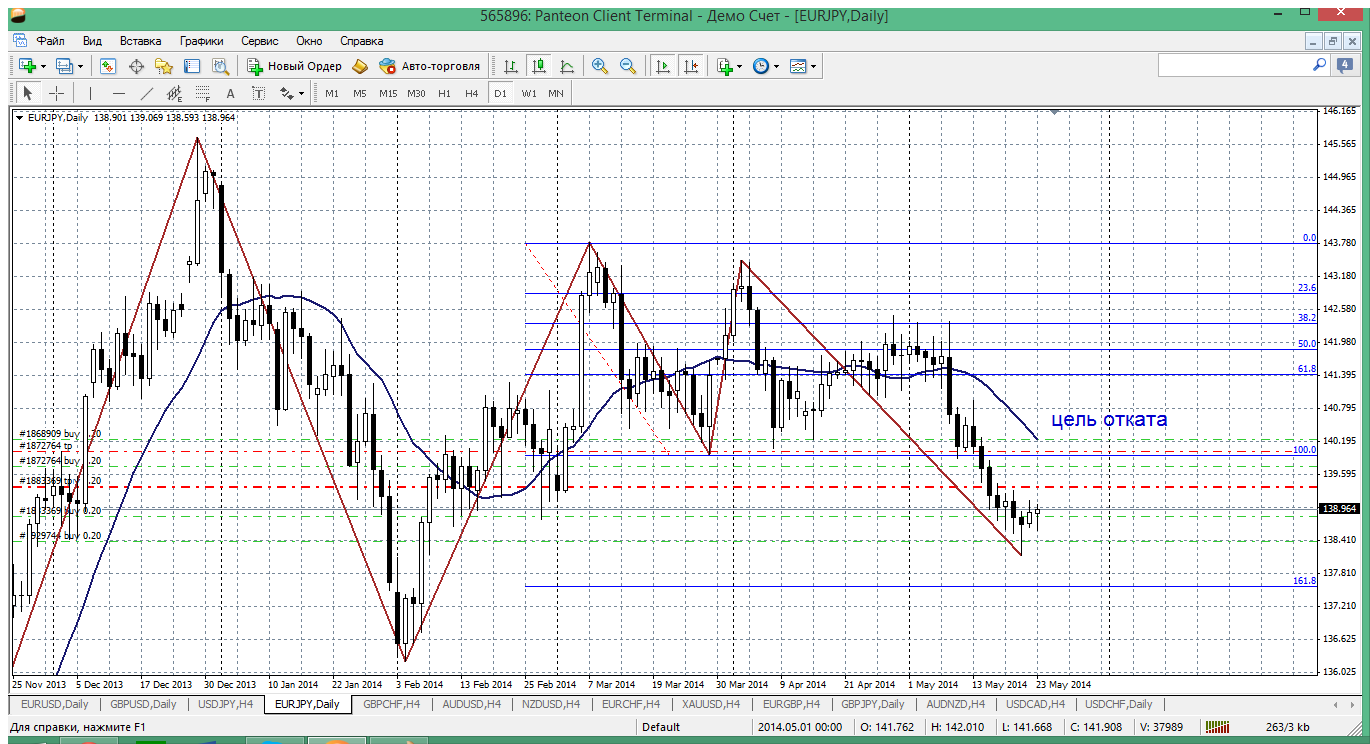Image resolution: width=1370 pixels, height=744 pixels.
Task: Switch chart to bar chart mode
Action: point(511,66)
